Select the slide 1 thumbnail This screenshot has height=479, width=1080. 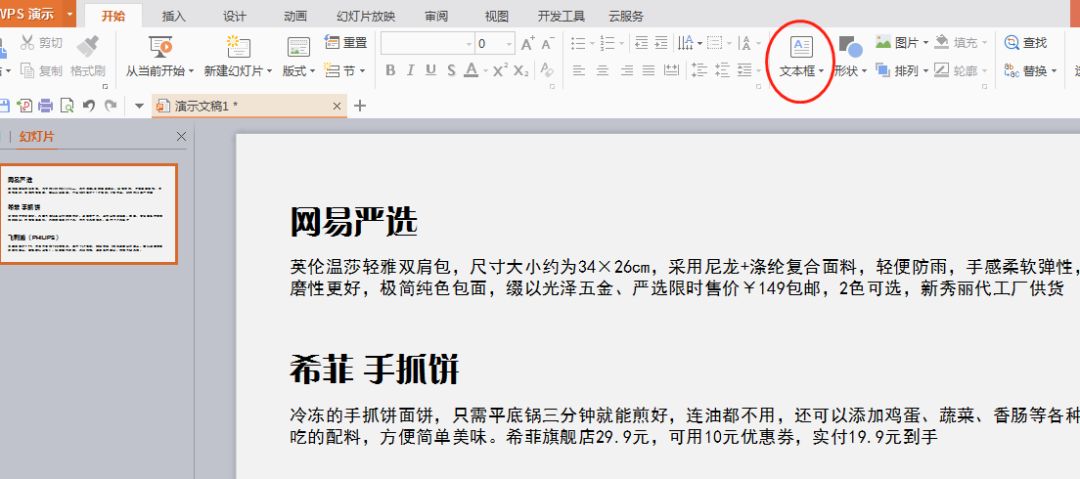pos(89,214)
